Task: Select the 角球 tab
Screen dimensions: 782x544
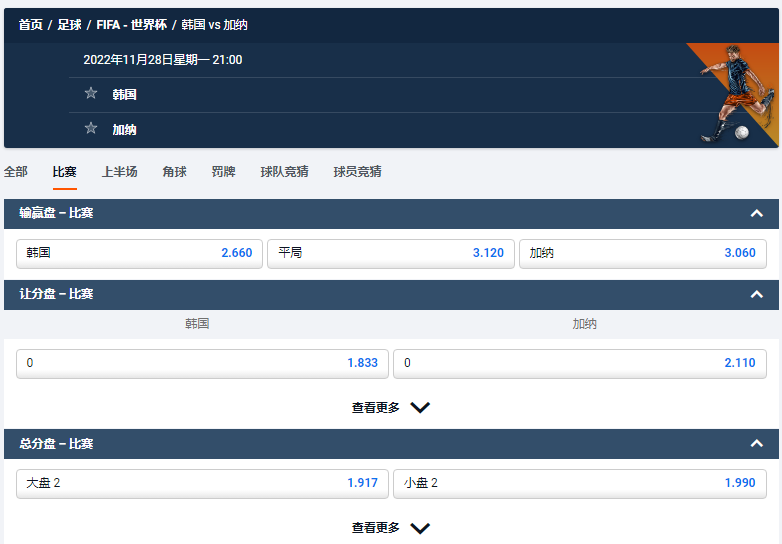Action: pos(175,172)
